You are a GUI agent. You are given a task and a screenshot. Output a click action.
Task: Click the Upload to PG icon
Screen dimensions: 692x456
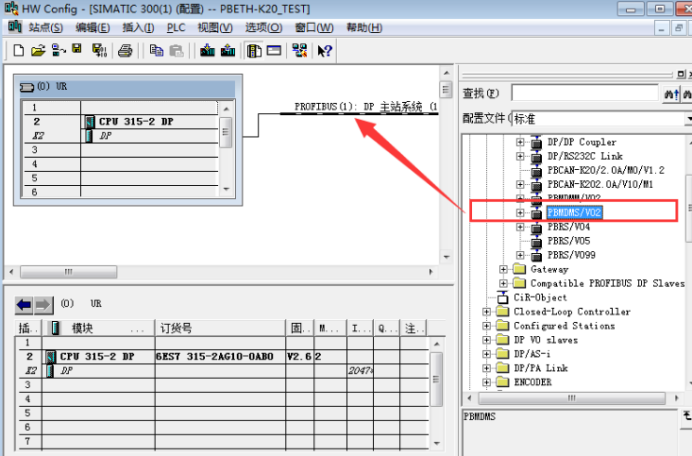228,50
